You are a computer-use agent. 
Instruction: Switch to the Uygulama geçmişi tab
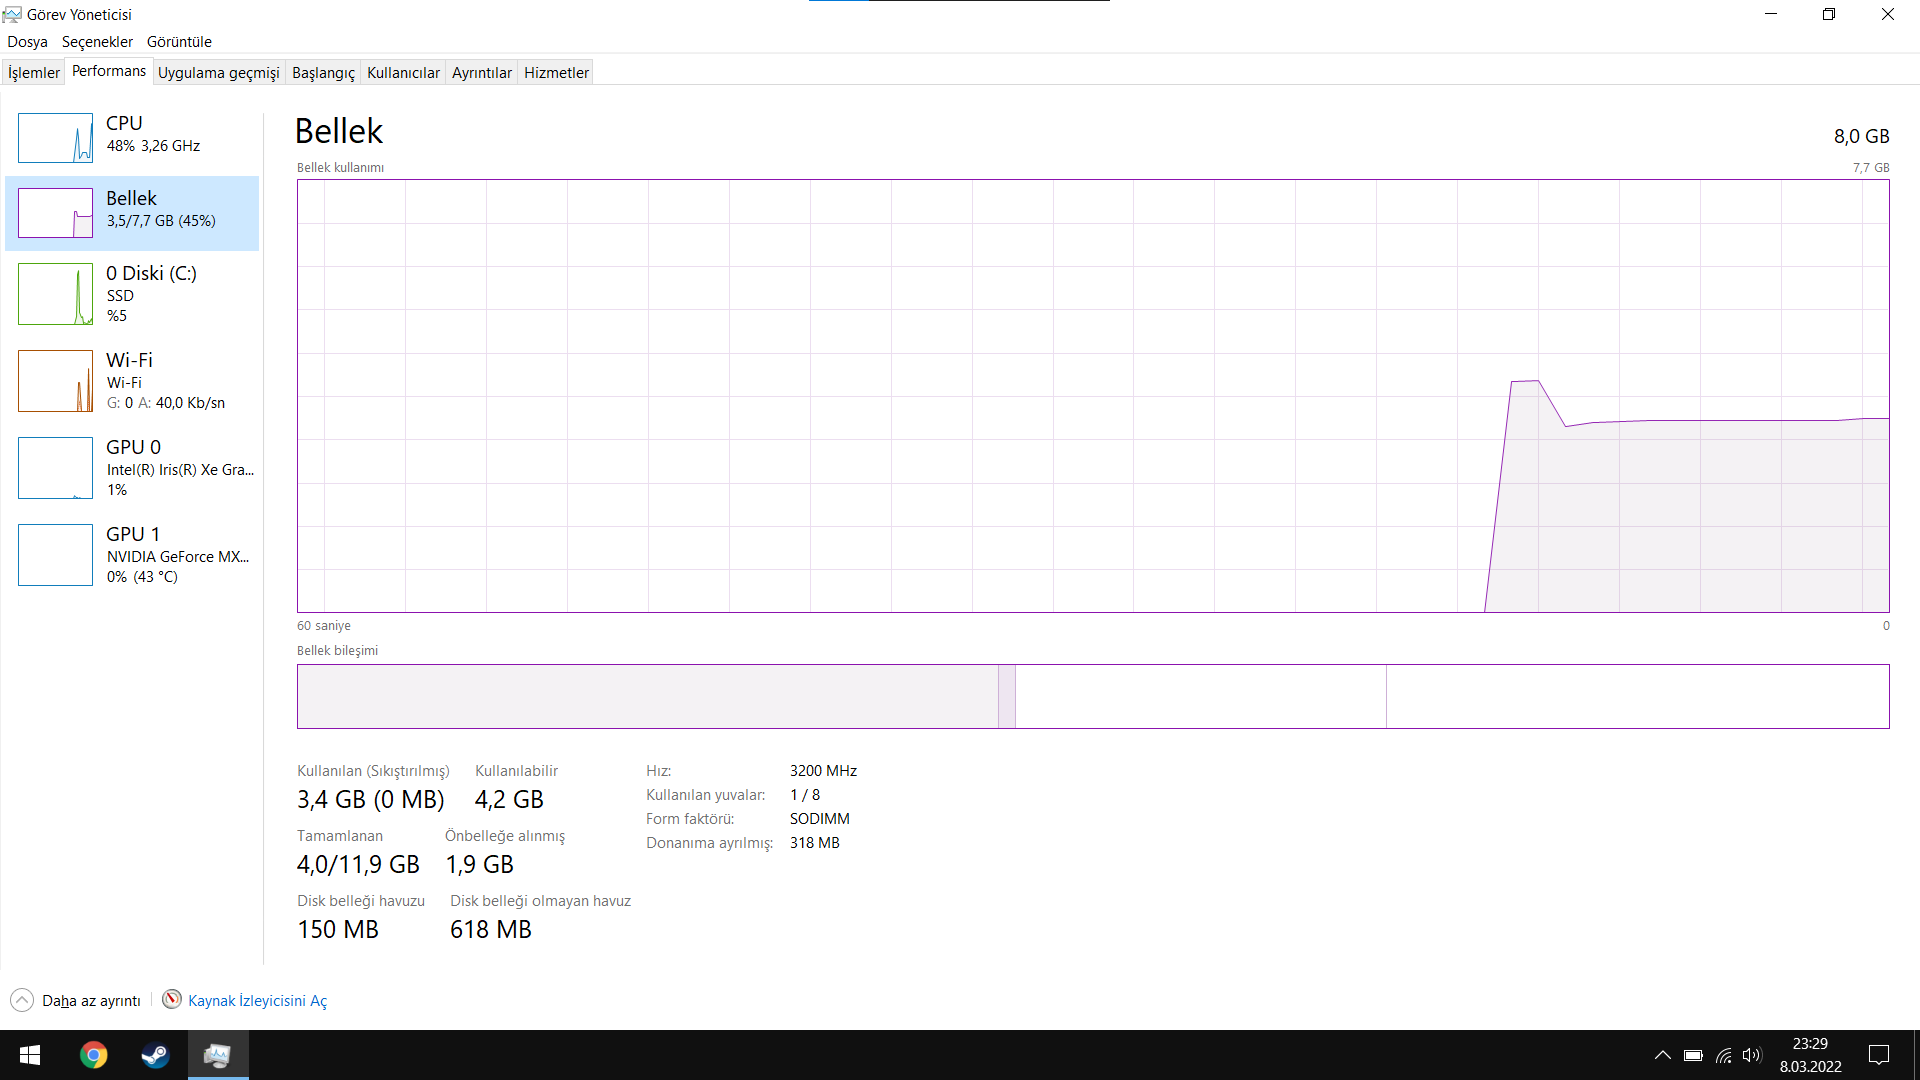[218, 73]
